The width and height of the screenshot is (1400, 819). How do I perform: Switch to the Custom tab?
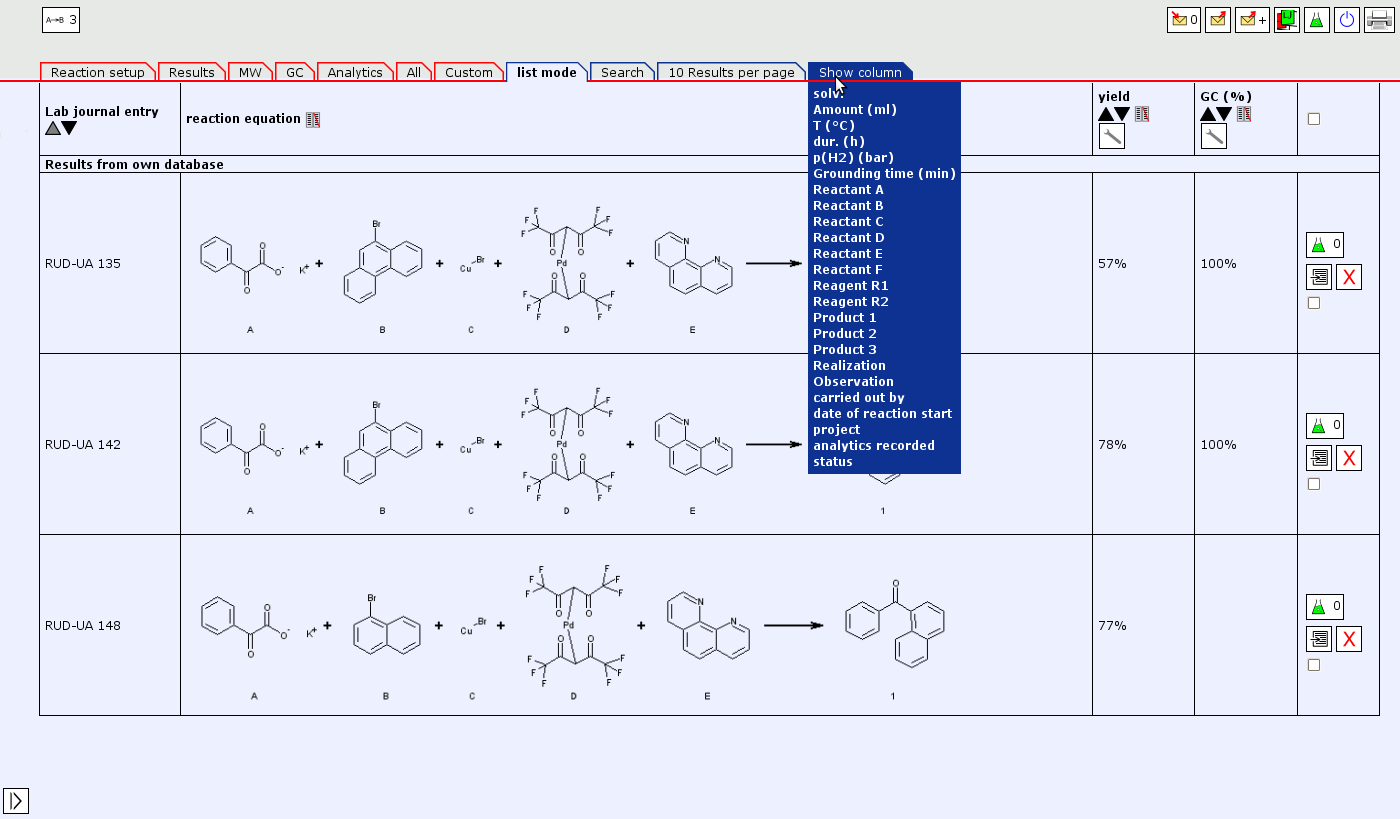(x=469, y=72)
